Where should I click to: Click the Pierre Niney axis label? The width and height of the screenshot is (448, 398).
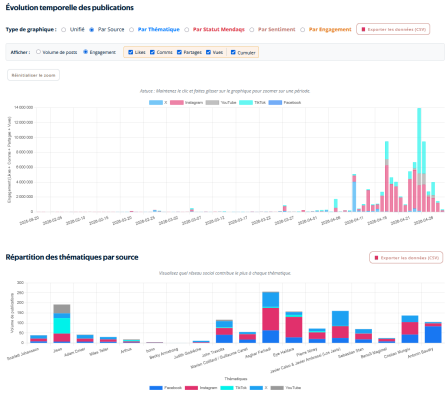(x=307, y=352)
